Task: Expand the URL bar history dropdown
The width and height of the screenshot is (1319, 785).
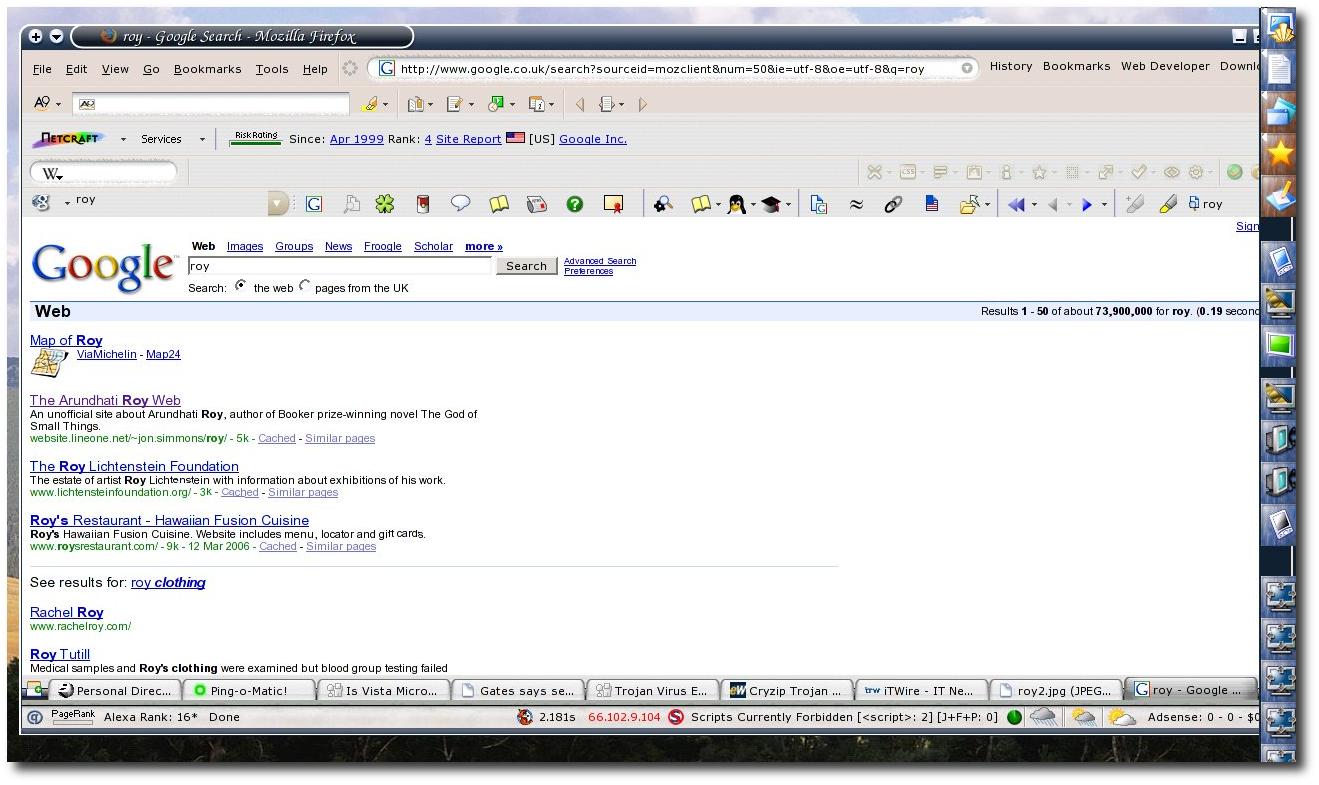Action: point(967,69)
